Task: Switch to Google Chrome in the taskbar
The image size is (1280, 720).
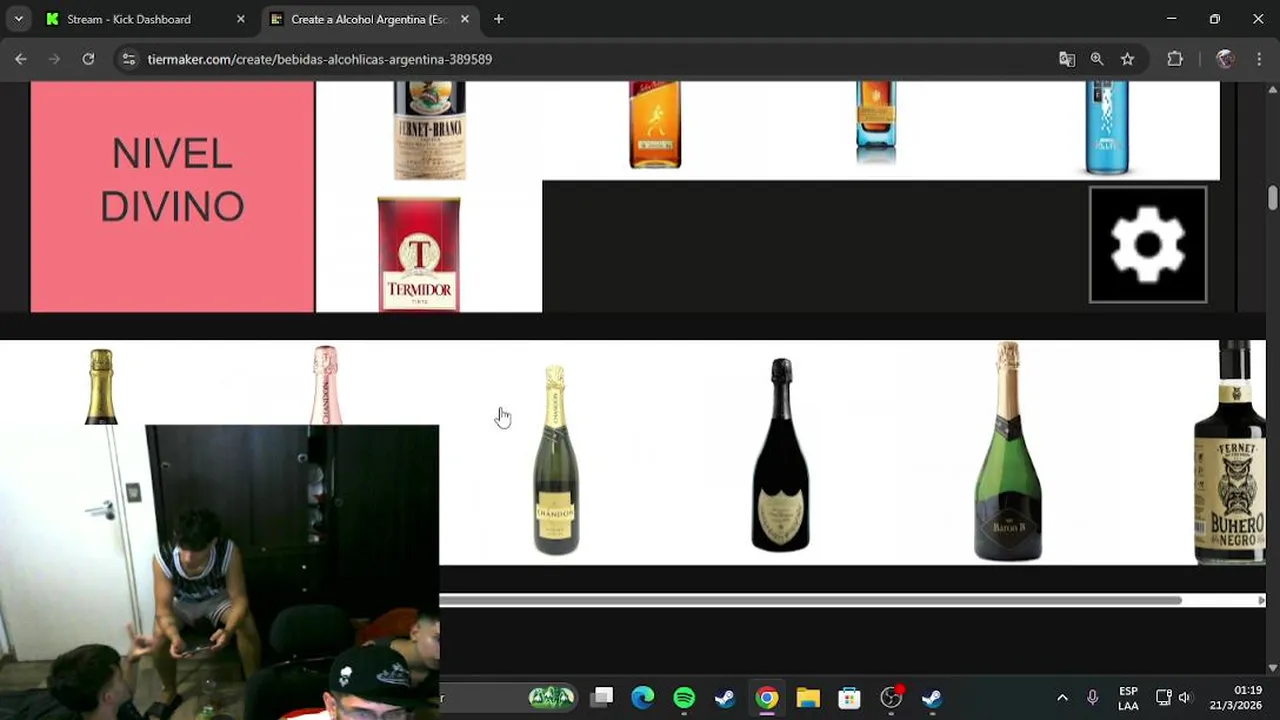Action: click(767, 697)
